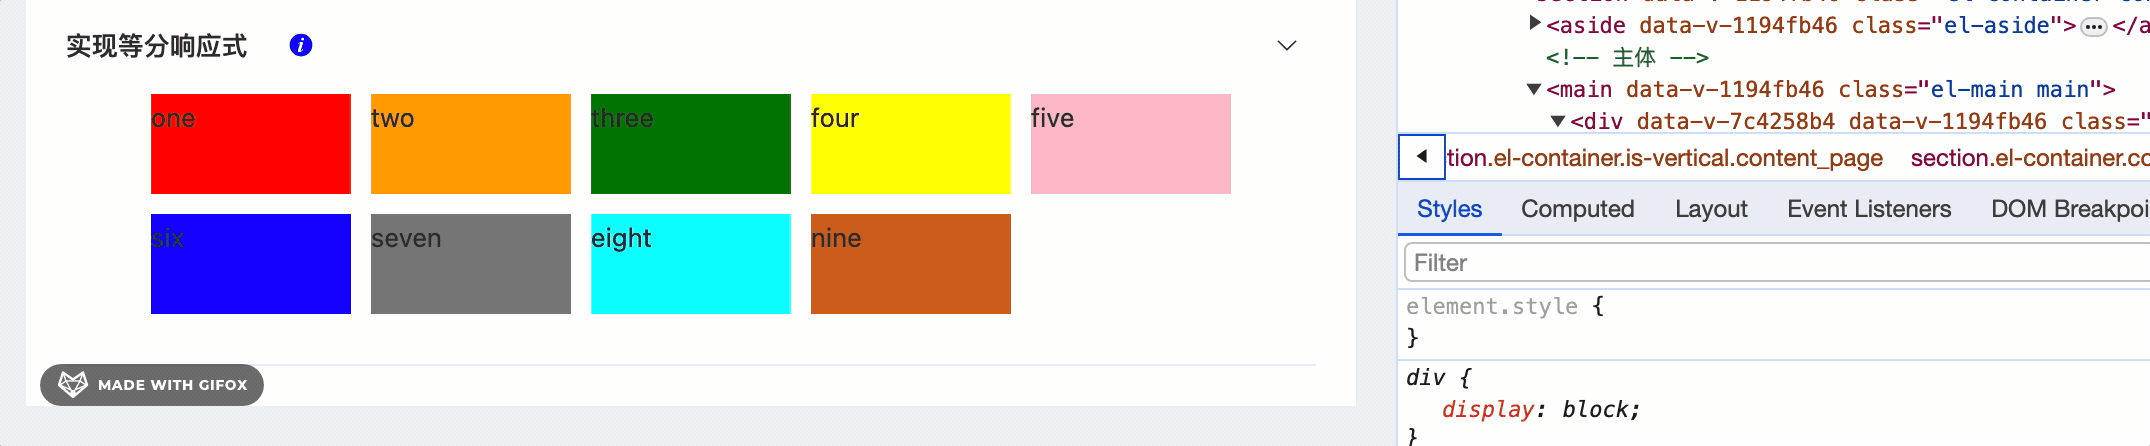Image resolution: width=2150 pixels, height=446 pixels.
Task: Click the Made with Gifox badge
Action: click(152, 385)
